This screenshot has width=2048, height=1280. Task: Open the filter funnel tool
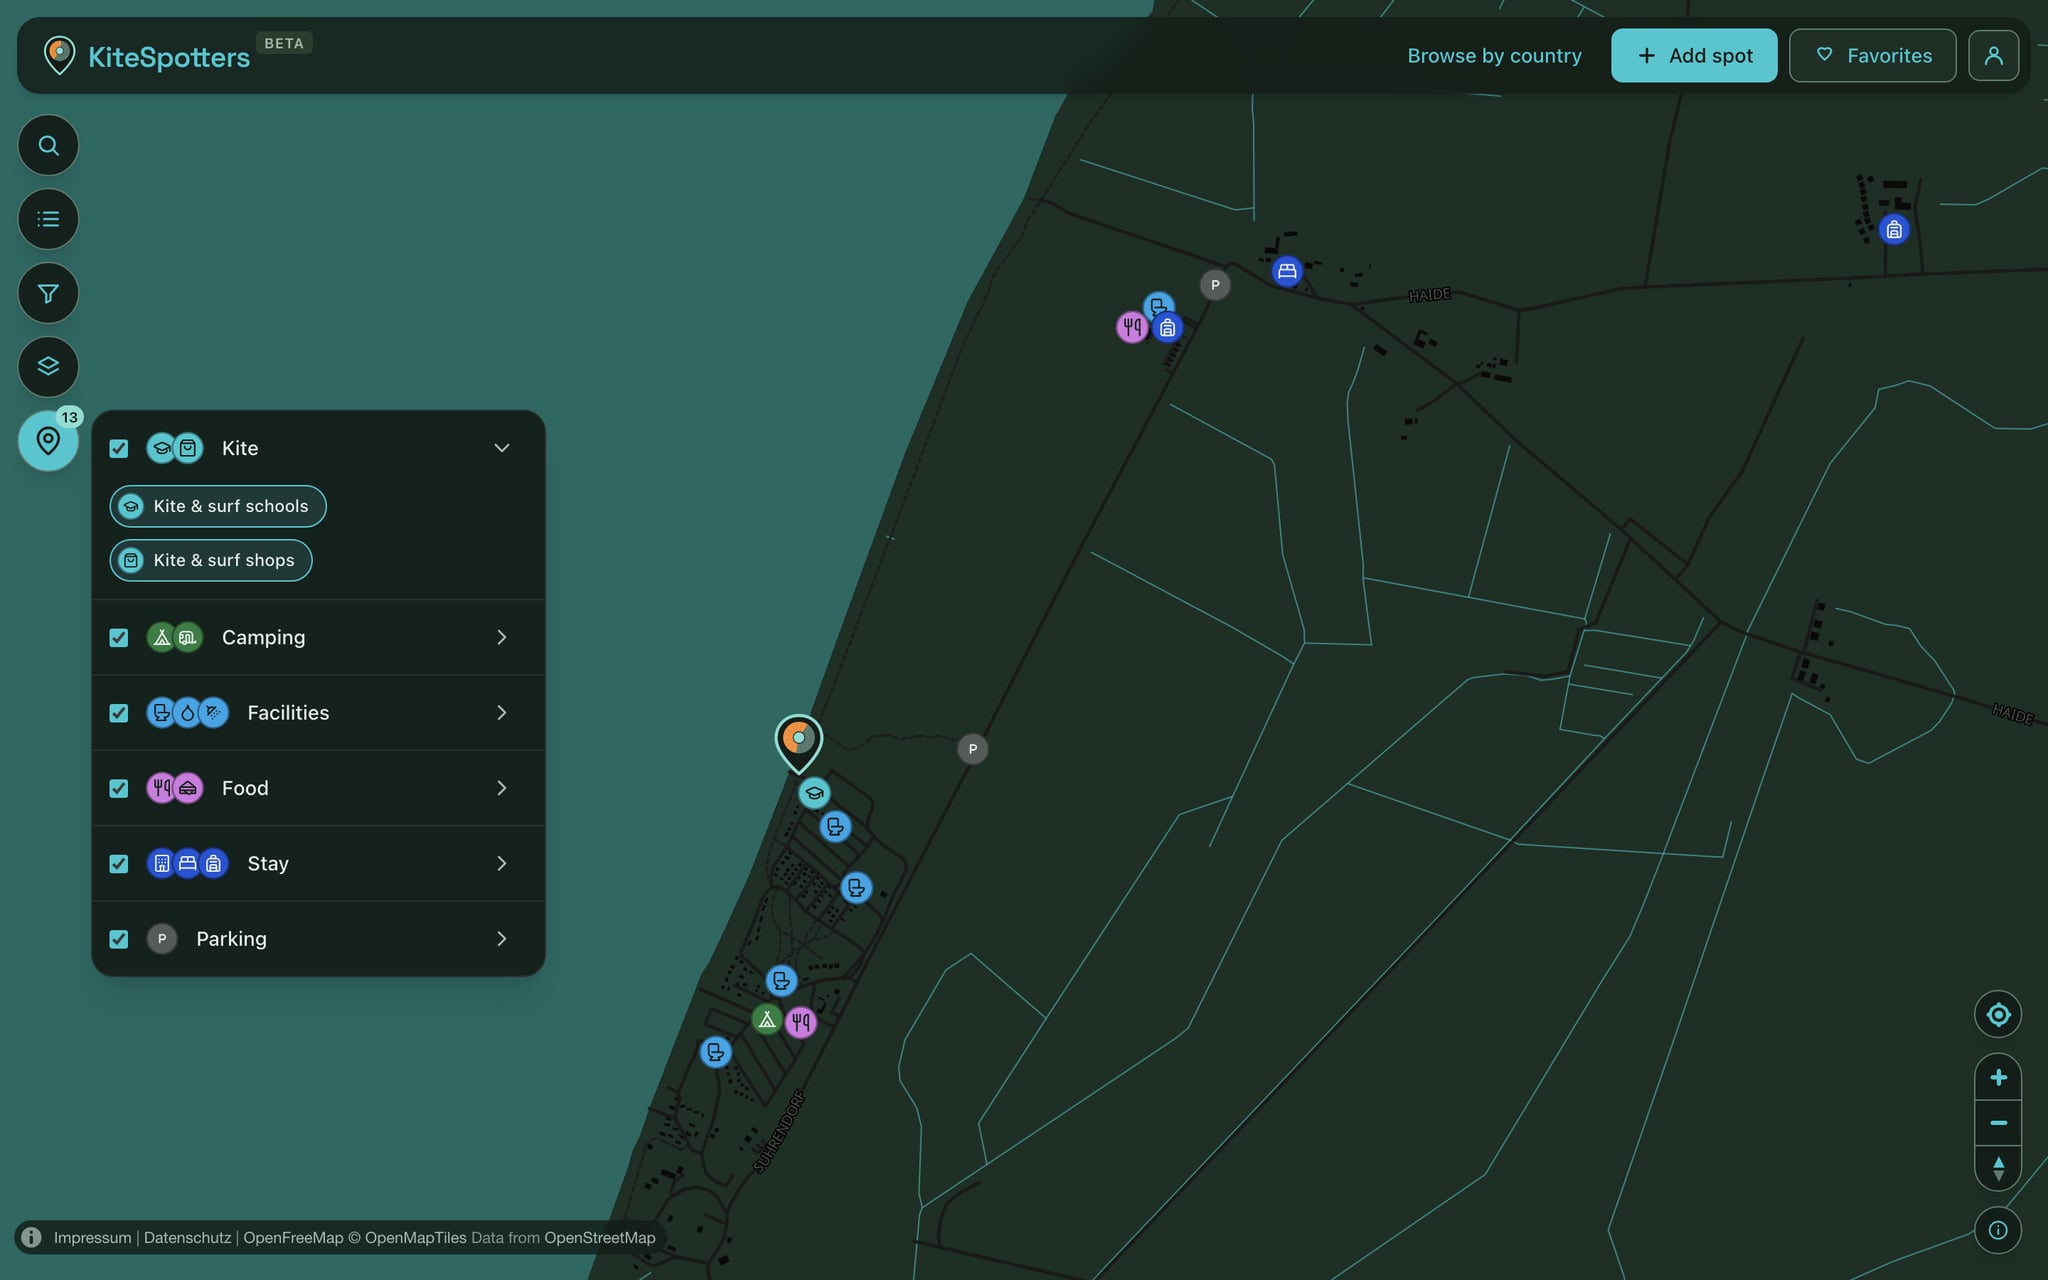[x=48, y=293]
